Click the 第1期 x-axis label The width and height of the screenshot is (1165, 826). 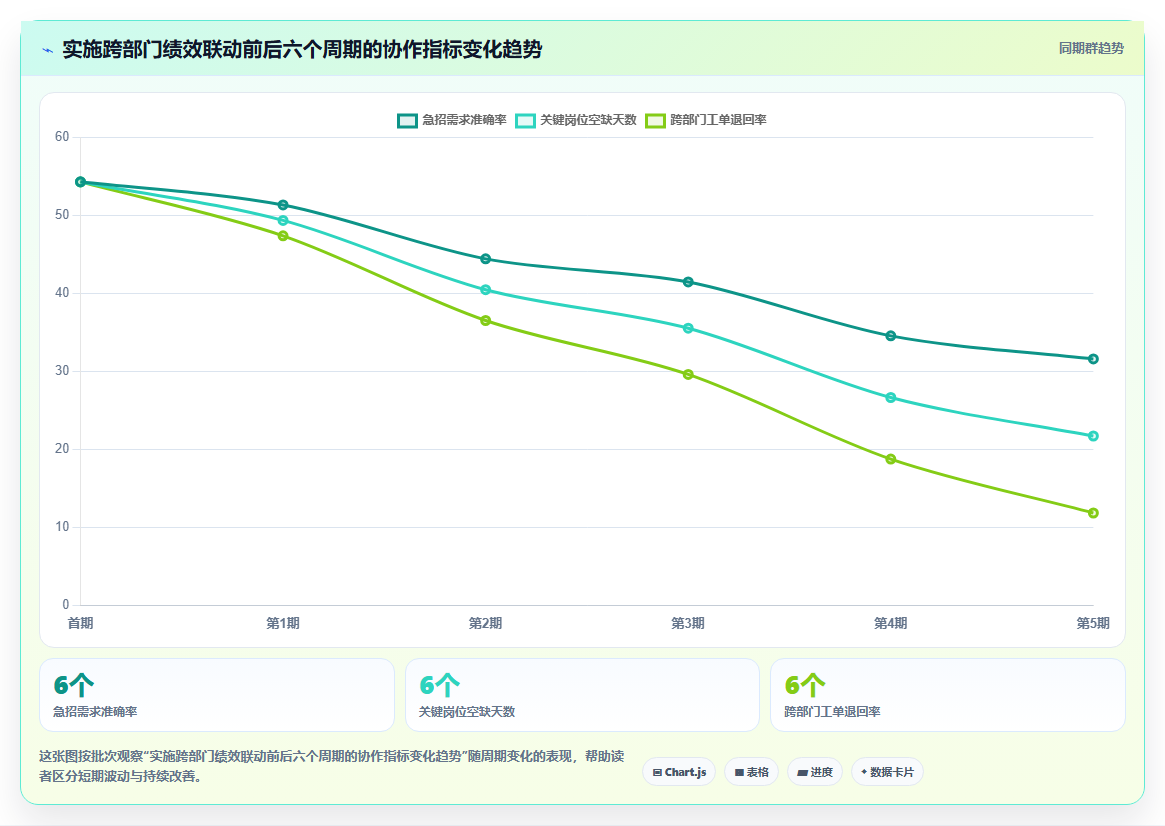coord(283,623)
